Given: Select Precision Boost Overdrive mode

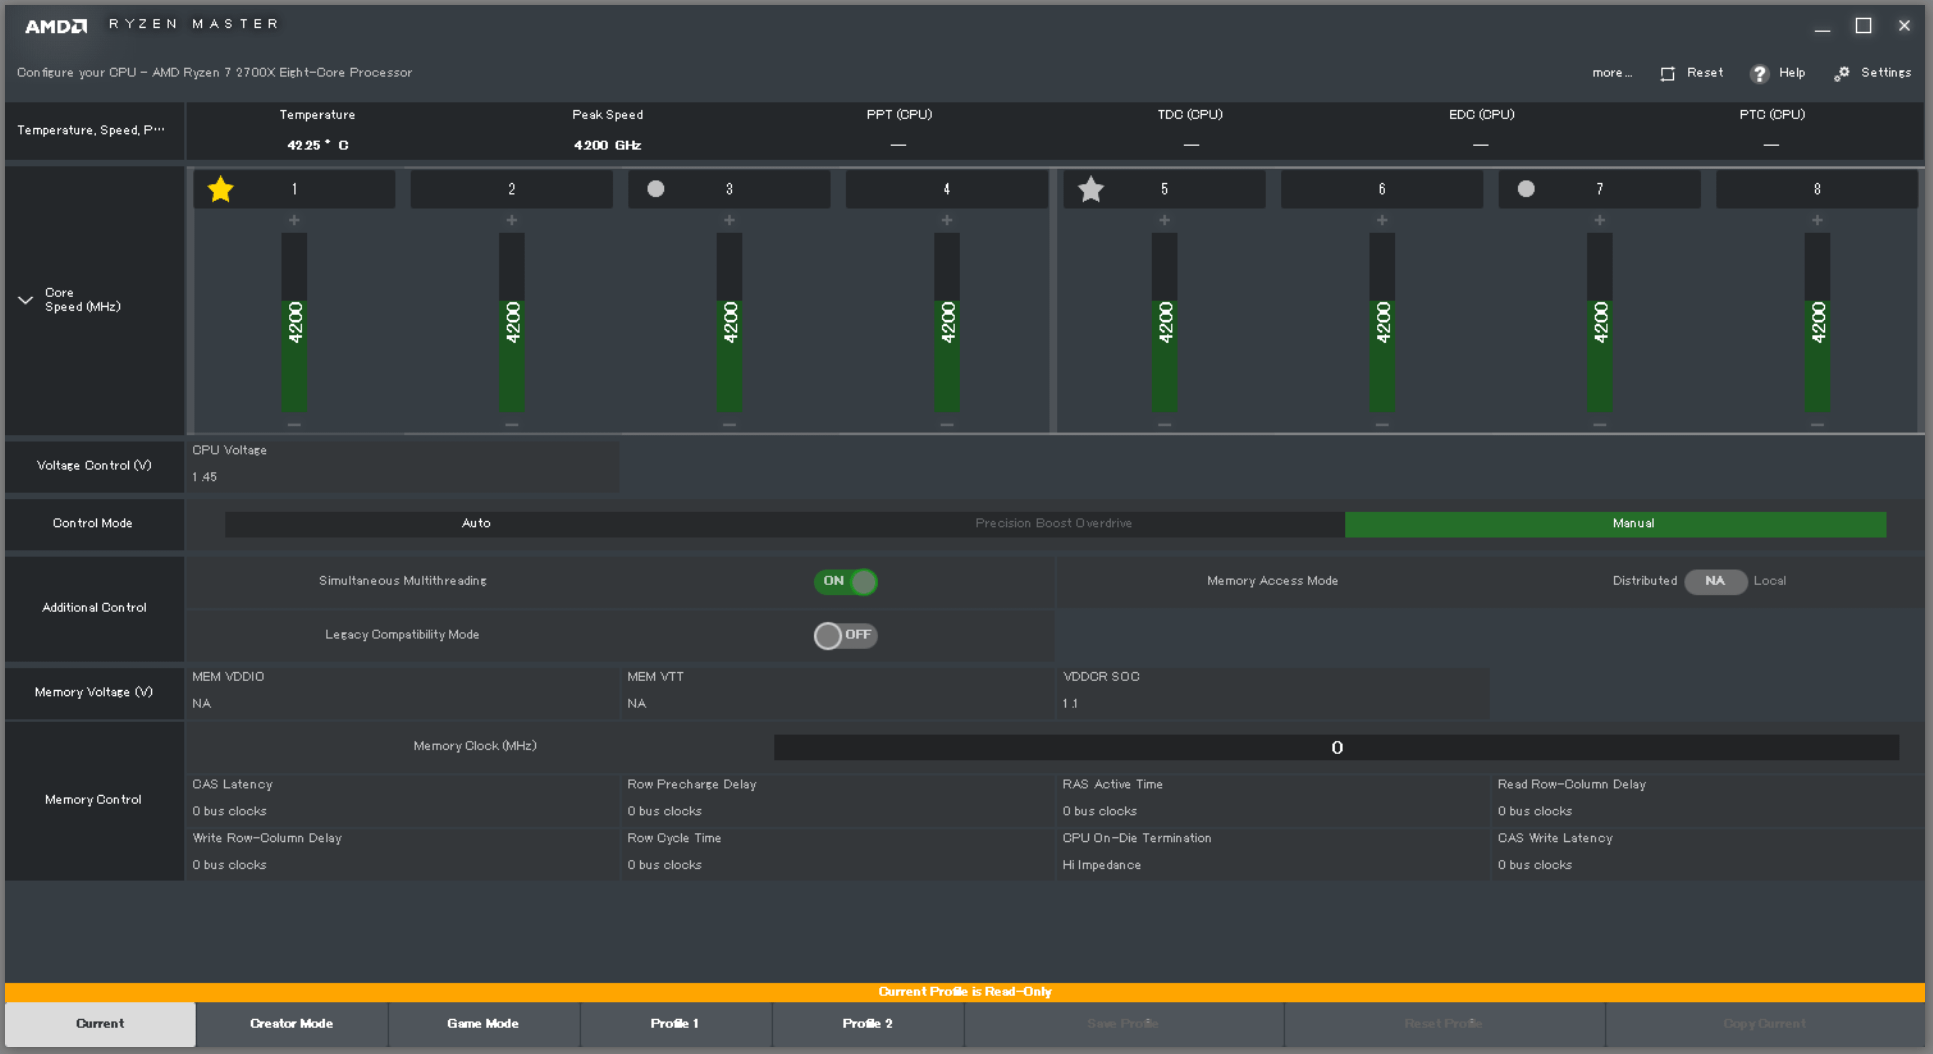Looking at the screenshot, I should [1053, 523].
